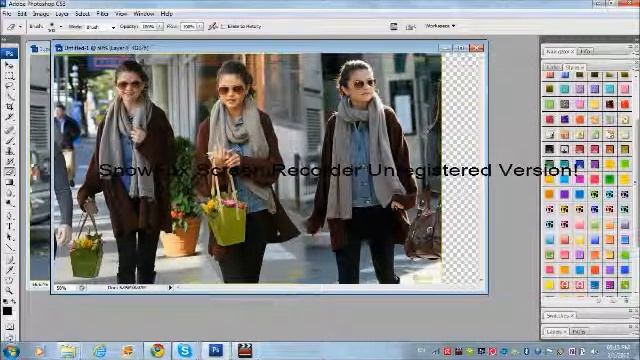Viewport: 640px width, 360px height.
Task: Open Google Chrome from the taskbar
Action: (157, 350)
